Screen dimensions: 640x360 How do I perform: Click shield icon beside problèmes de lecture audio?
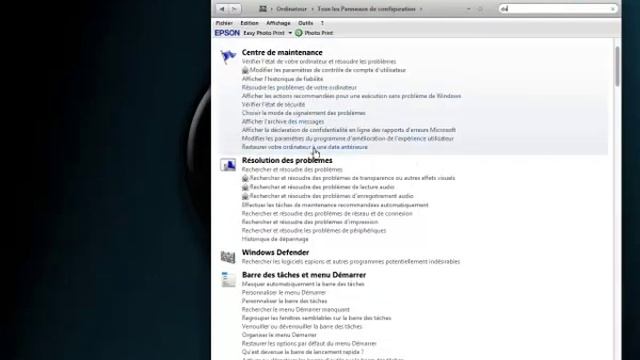pyautogui.click(x=245, y=187)
